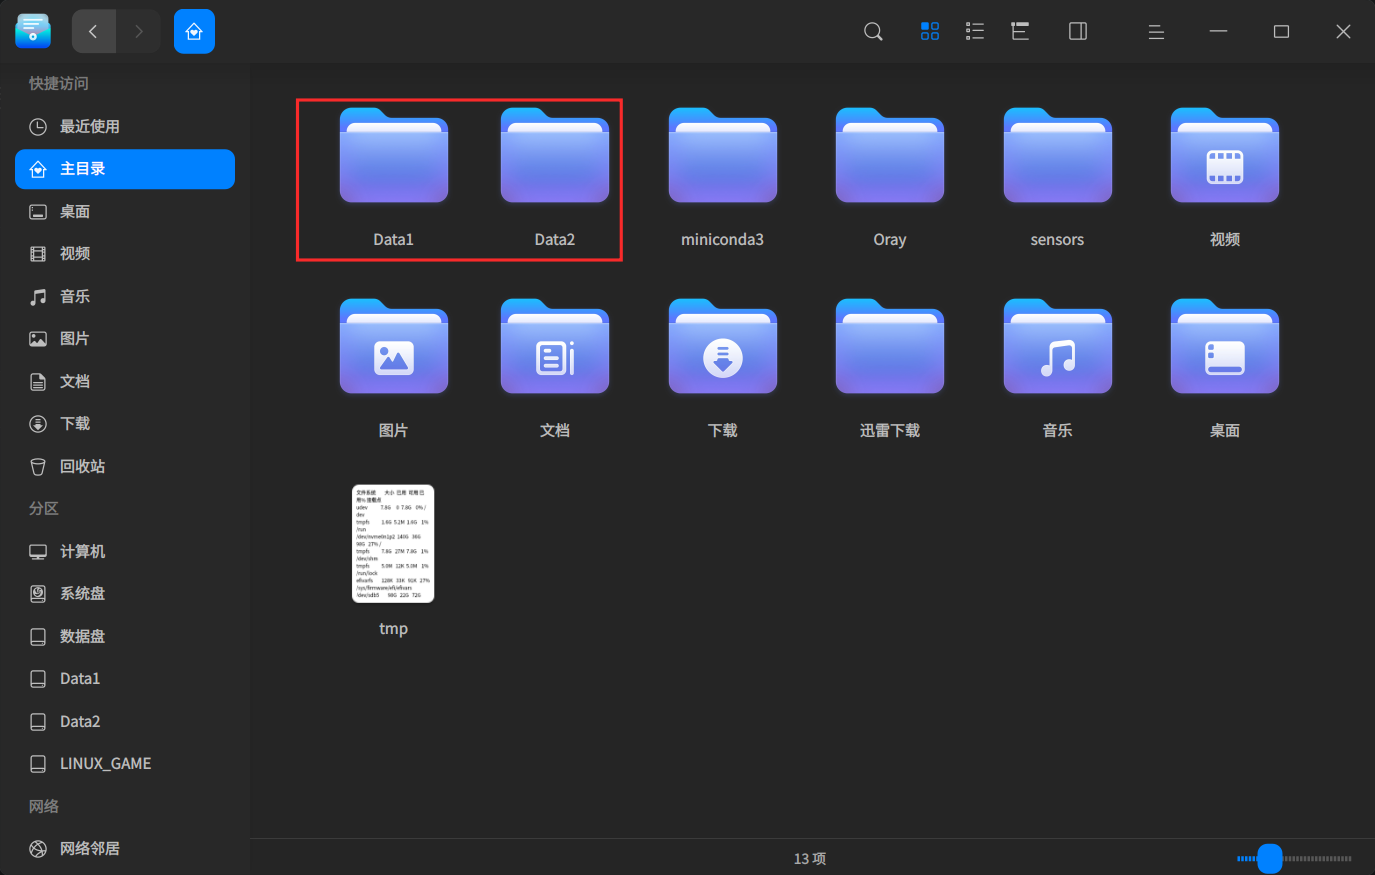Switch to icon grid view
This screenshot has height=875, width=1375.
click(x=930, y=32)
